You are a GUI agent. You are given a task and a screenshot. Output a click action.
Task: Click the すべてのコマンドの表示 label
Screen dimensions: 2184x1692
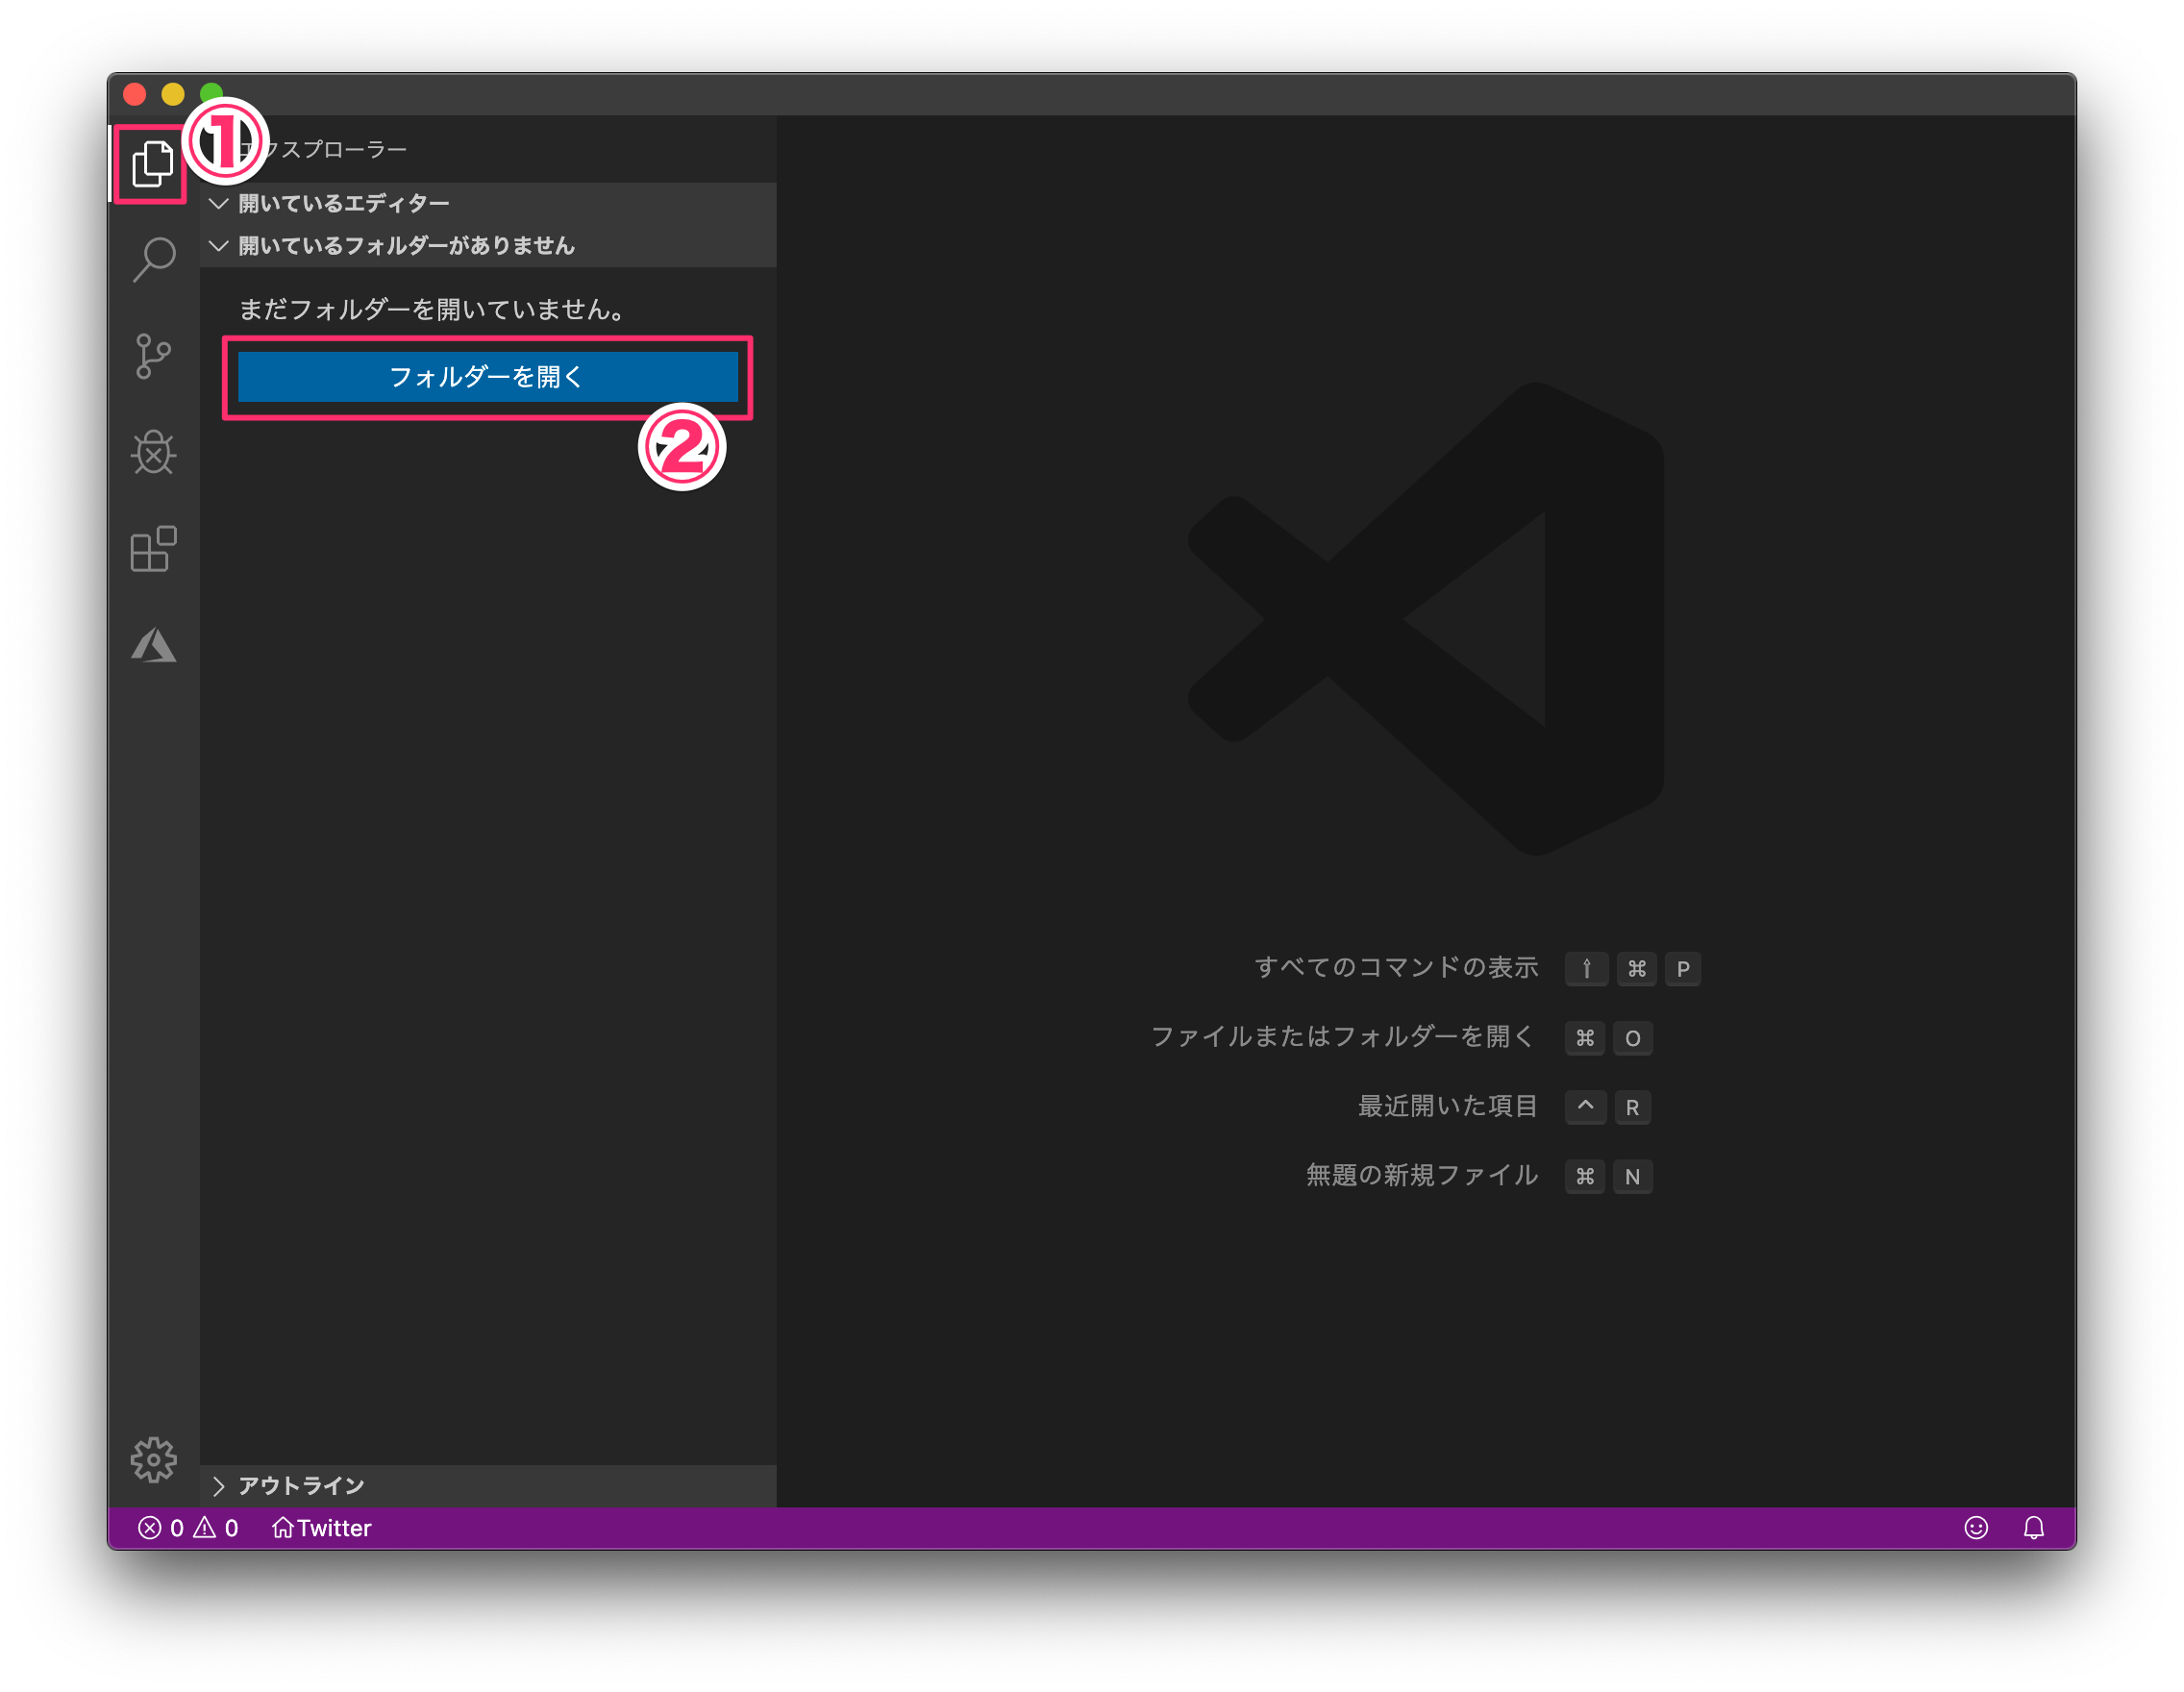click(1396, 967)
